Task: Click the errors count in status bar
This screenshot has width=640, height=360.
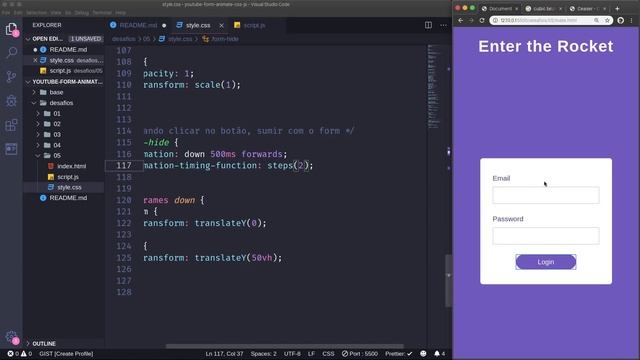Action: (x=13, y=354)
